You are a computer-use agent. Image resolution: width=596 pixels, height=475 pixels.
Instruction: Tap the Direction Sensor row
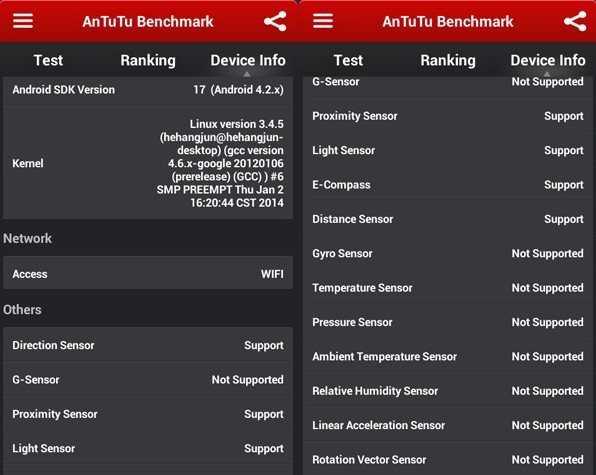pyautogui.click(x=148, y=345)
